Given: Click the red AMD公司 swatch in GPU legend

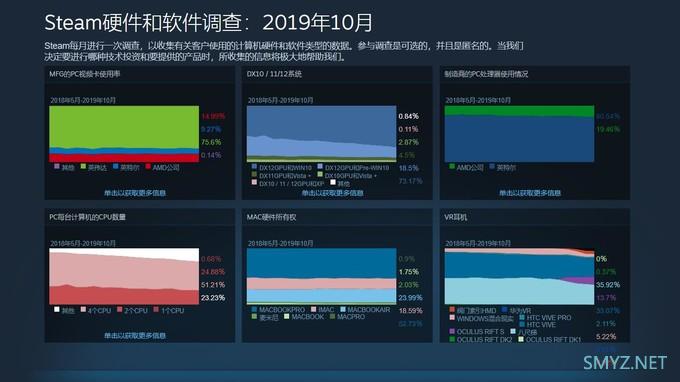Looking at the screenshot, I should pos(148,166).
